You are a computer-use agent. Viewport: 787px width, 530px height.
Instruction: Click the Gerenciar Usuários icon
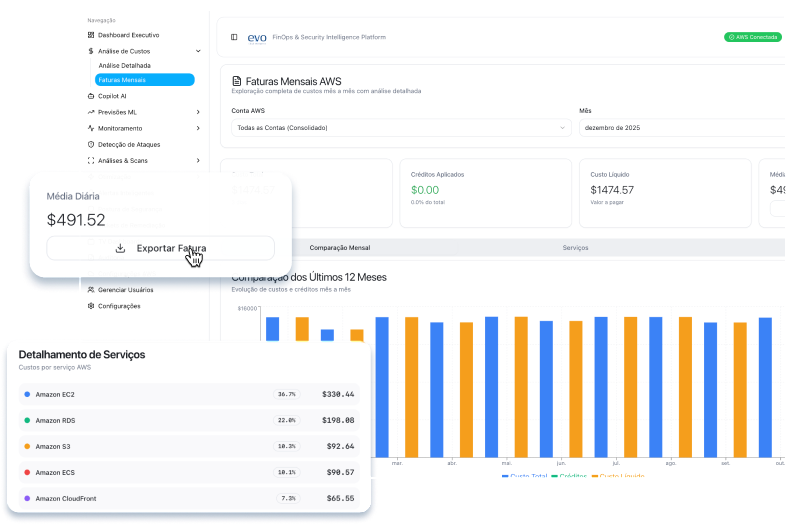91,290
